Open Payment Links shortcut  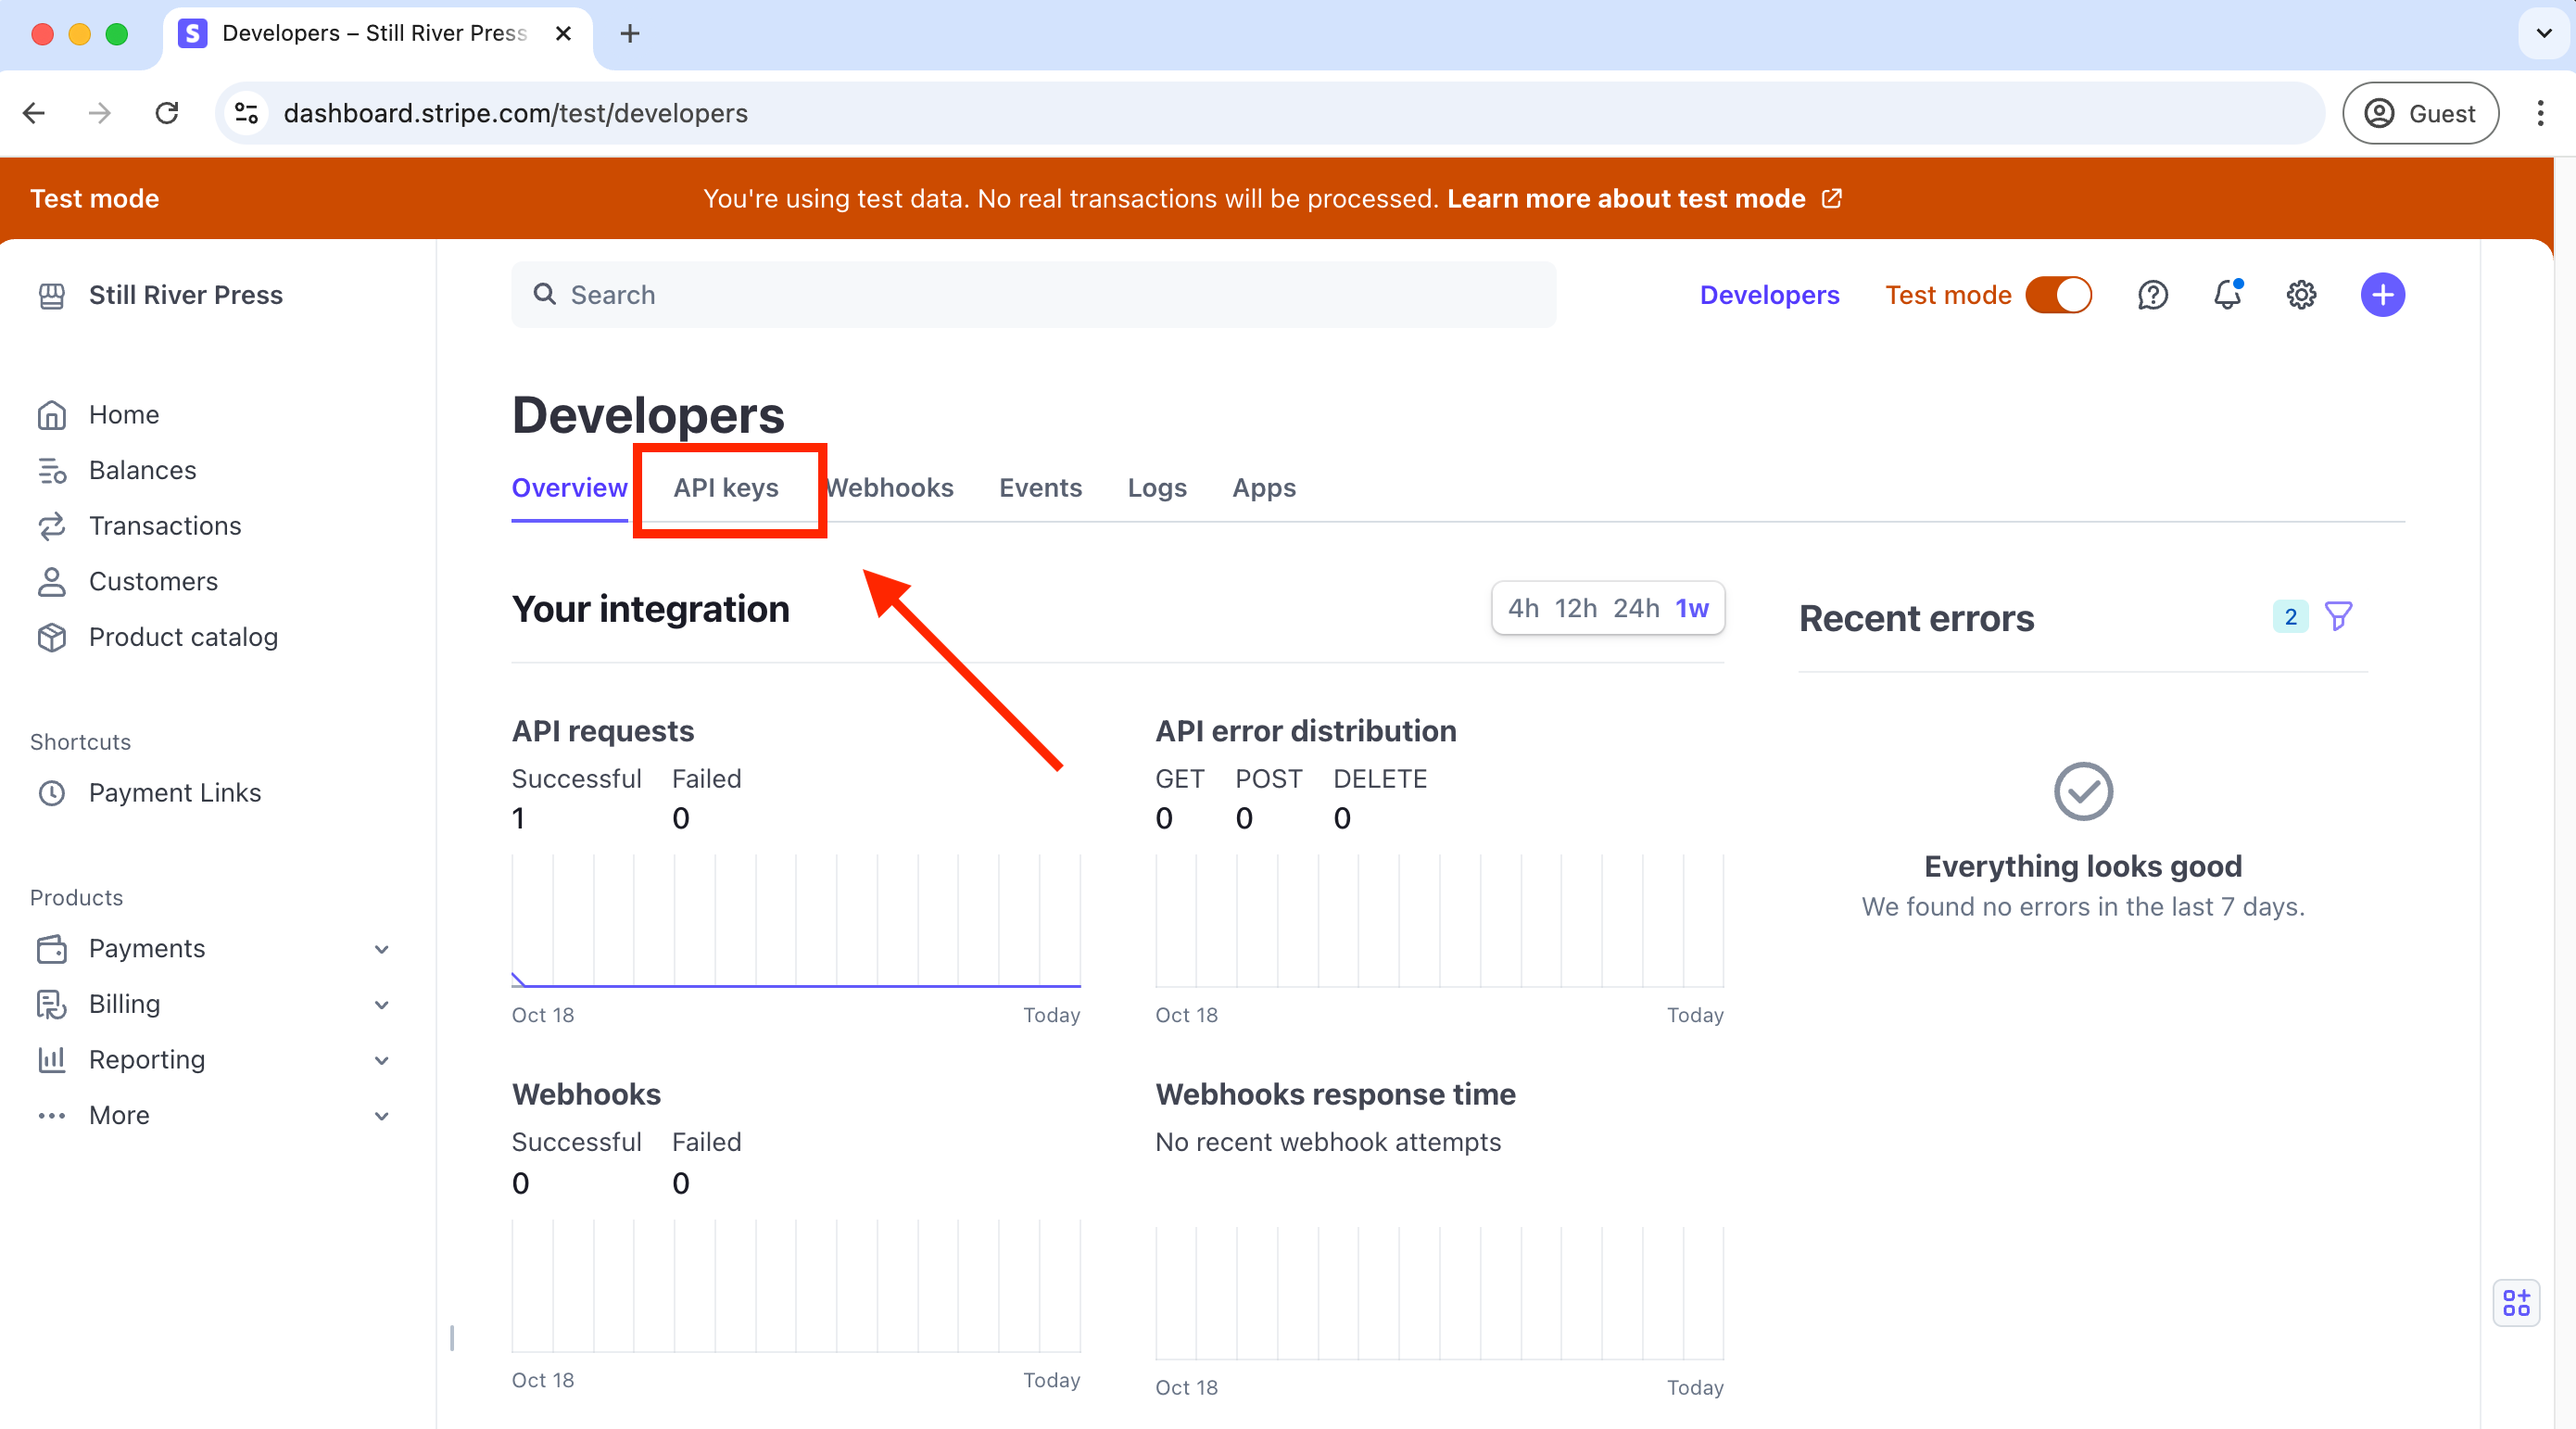click(x=175, y=793)
